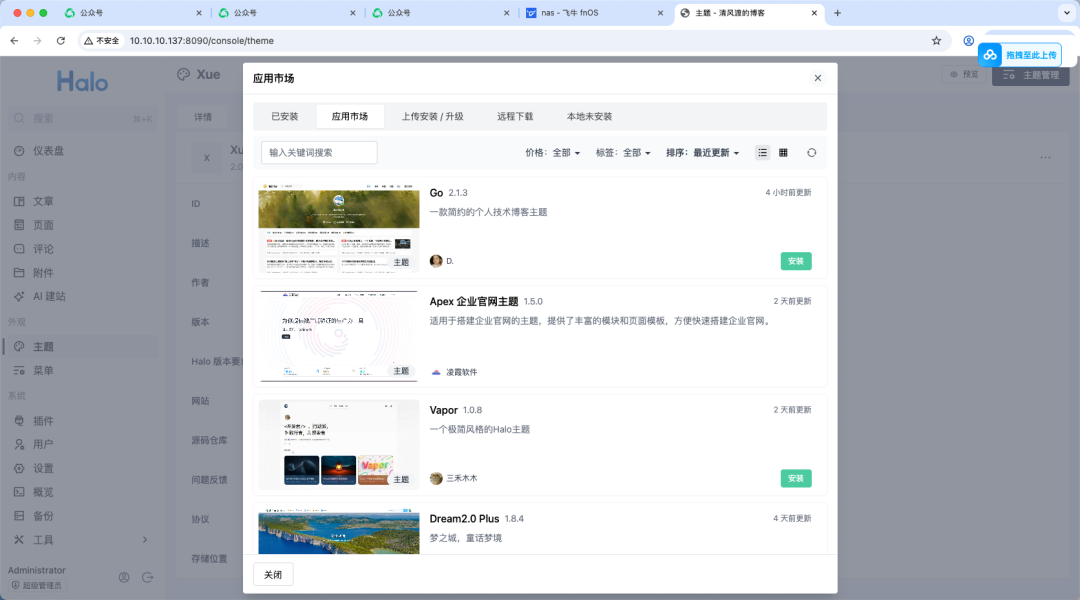Click the Apex 企业官网主题 title
1080x600 pixels.
click(474, 302)
